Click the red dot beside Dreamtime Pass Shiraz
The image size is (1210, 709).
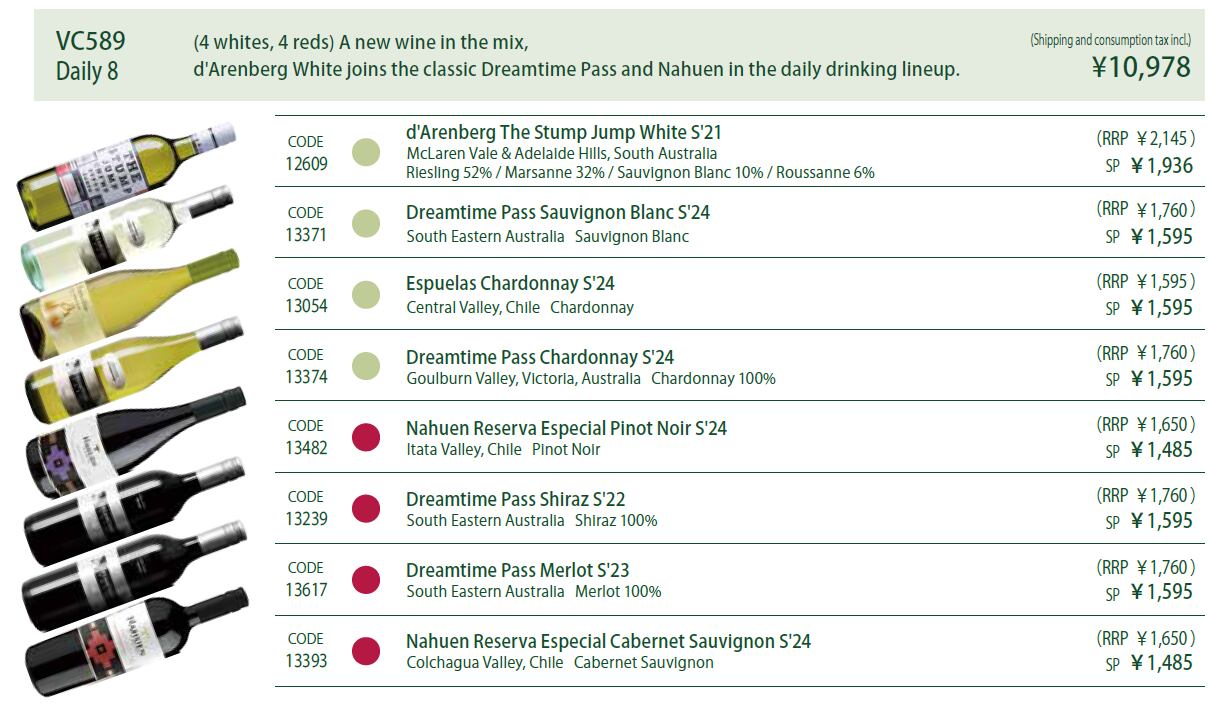pyautogui.click(x=366, y=508)
